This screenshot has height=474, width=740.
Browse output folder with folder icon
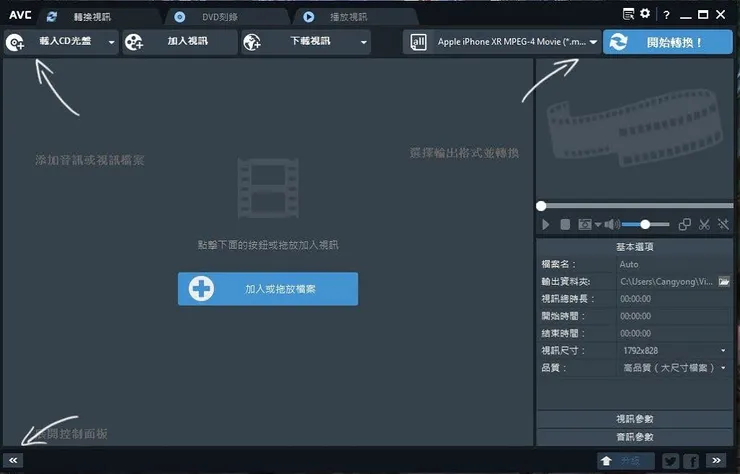[x=724, y=282]
